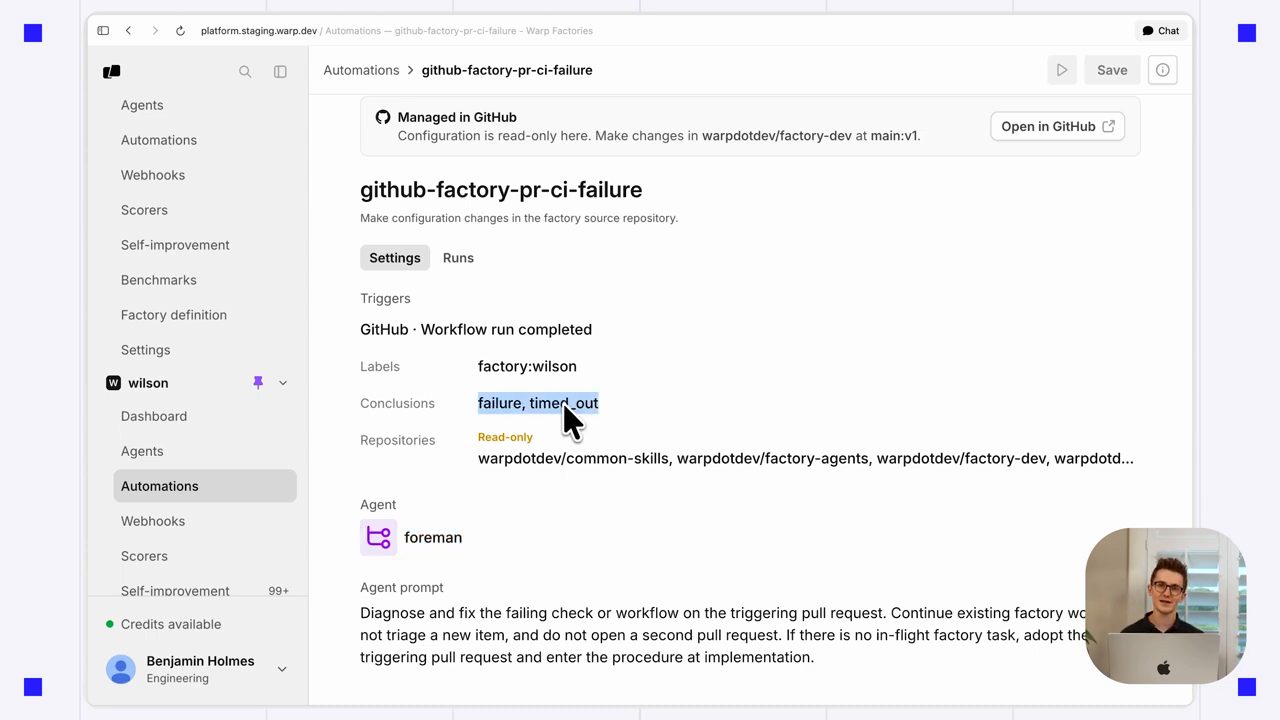Toggle the browser sidebar icon left of the back arrow

(x=103, y=31)
